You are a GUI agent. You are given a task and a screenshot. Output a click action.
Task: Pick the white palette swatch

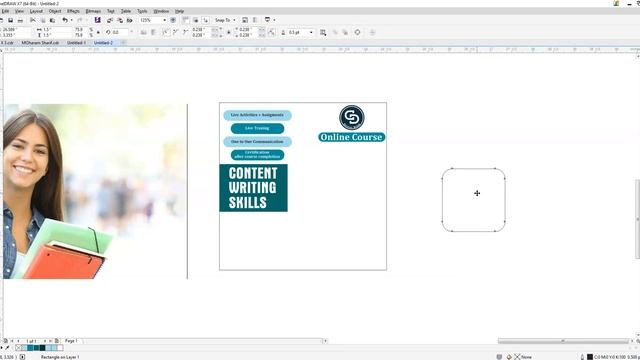(60, 348)
